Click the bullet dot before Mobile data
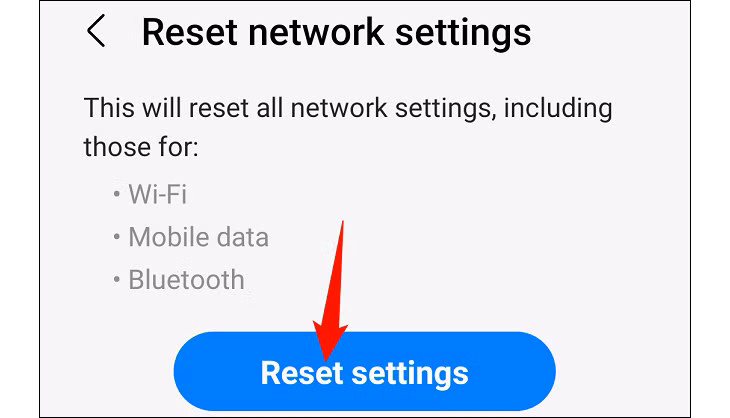 [x=116, y=237]
